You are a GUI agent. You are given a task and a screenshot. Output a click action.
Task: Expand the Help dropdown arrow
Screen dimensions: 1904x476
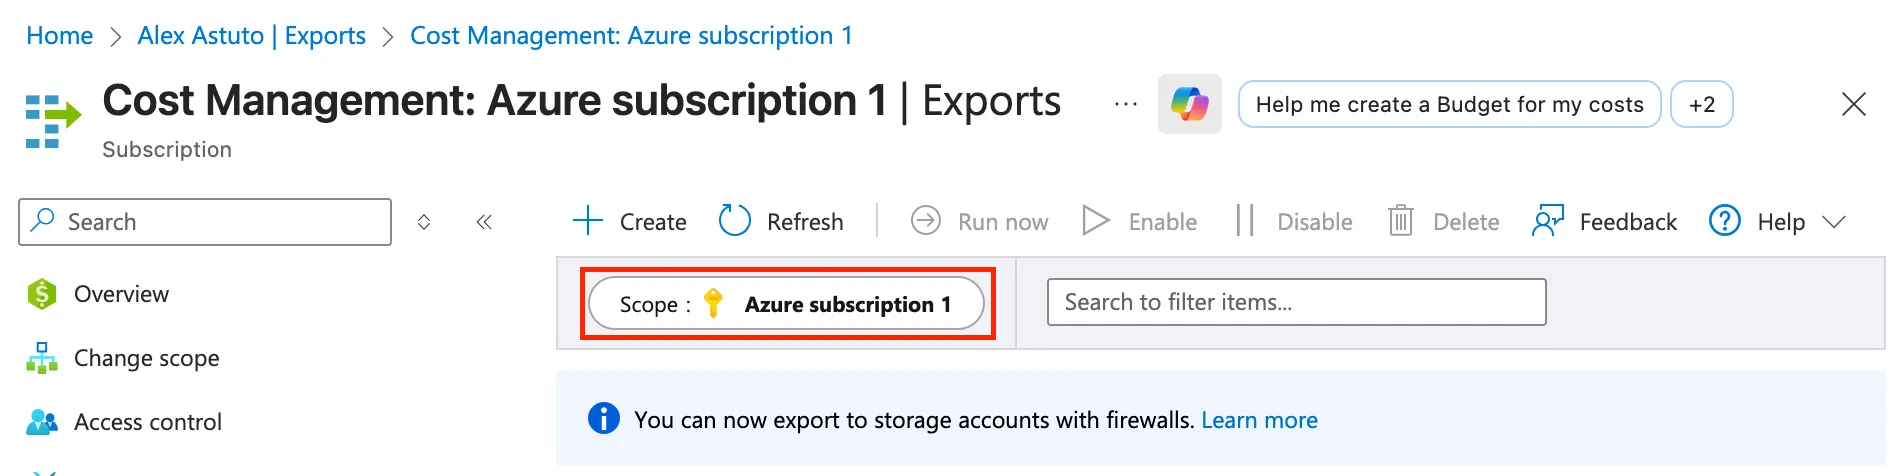click(1834, 222)
